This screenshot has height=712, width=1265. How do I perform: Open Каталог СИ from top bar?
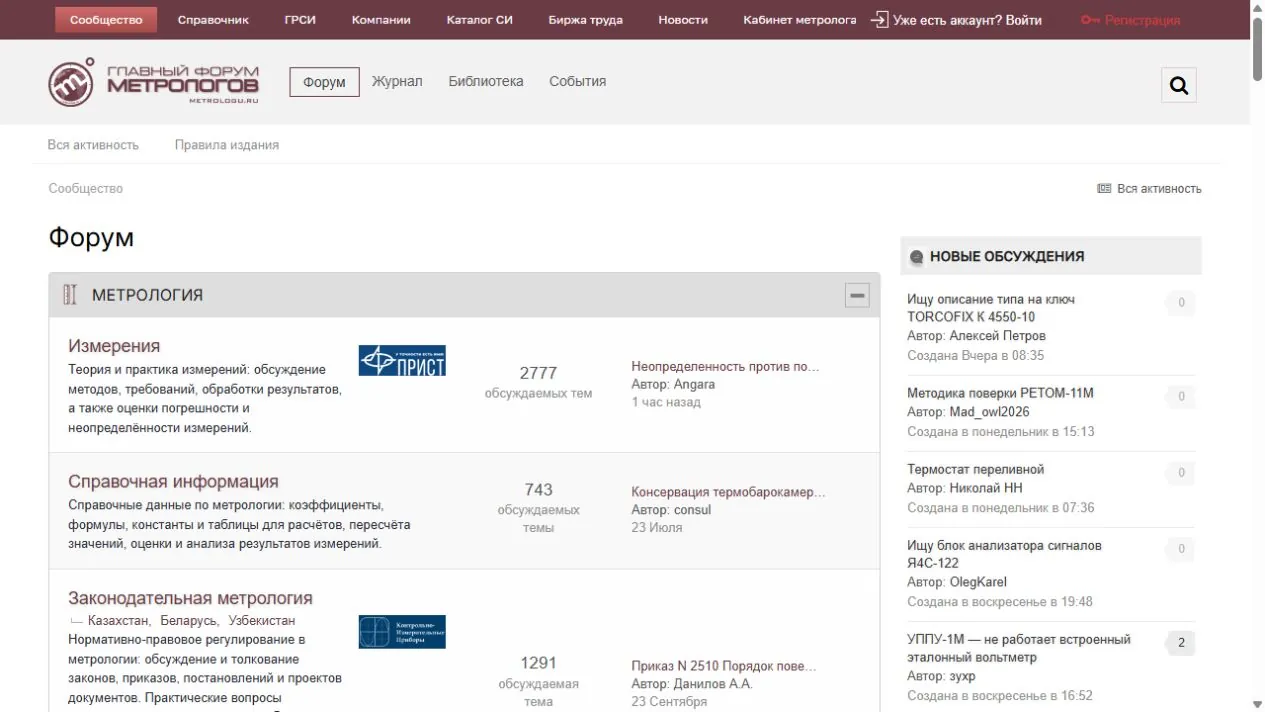pyautogui.click(x=480, y=20)
